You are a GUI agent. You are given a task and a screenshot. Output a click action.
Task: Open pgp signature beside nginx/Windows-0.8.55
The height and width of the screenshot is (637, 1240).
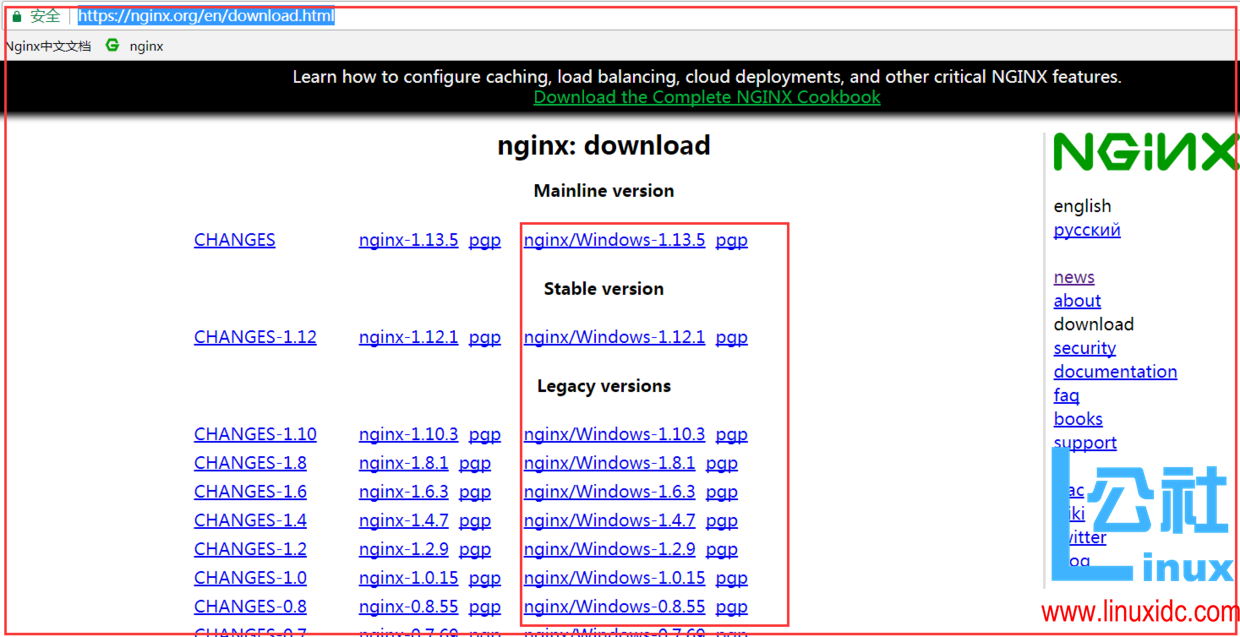[x=732, y=607]
